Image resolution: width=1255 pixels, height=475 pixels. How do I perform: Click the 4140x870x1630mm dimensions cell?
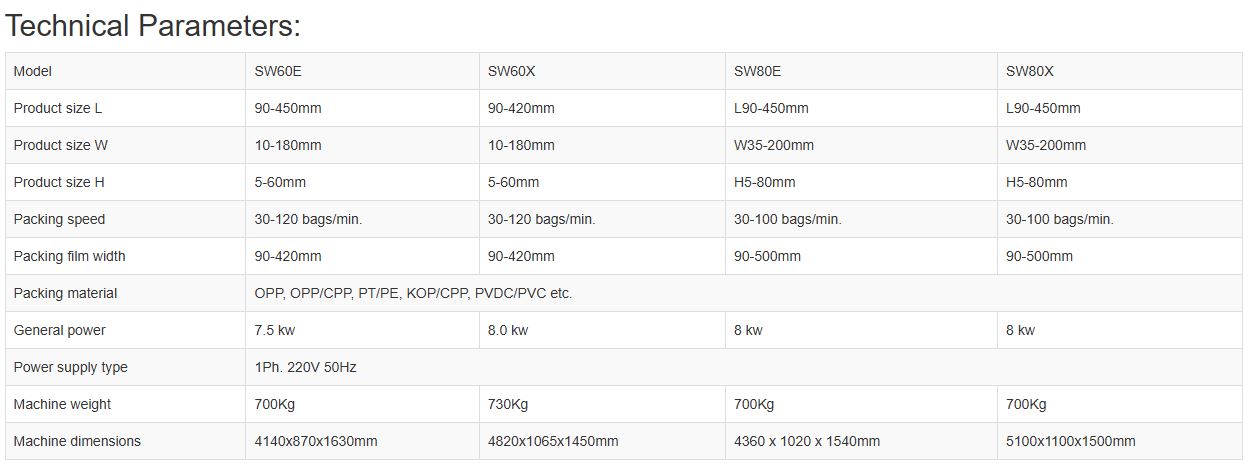pyautogui.click(x=362, y=441)
